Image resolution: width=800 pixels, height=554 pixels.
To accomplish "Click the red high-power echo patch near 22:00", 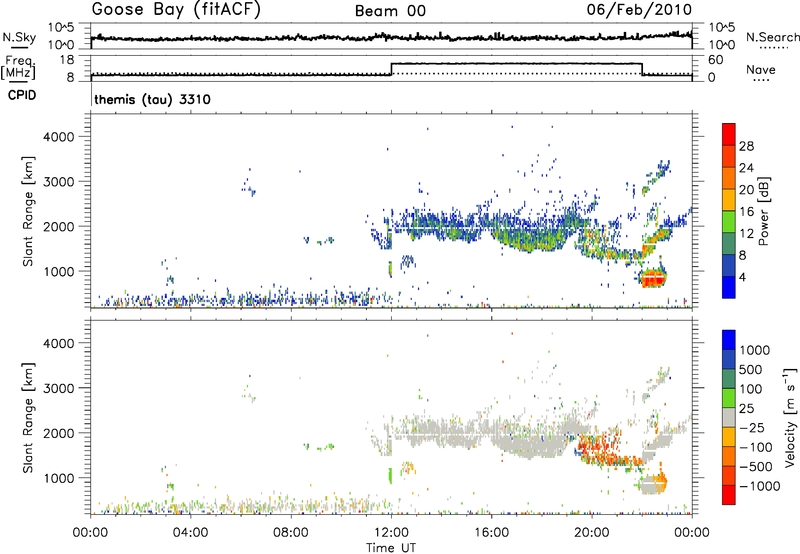I will [654, 279].
